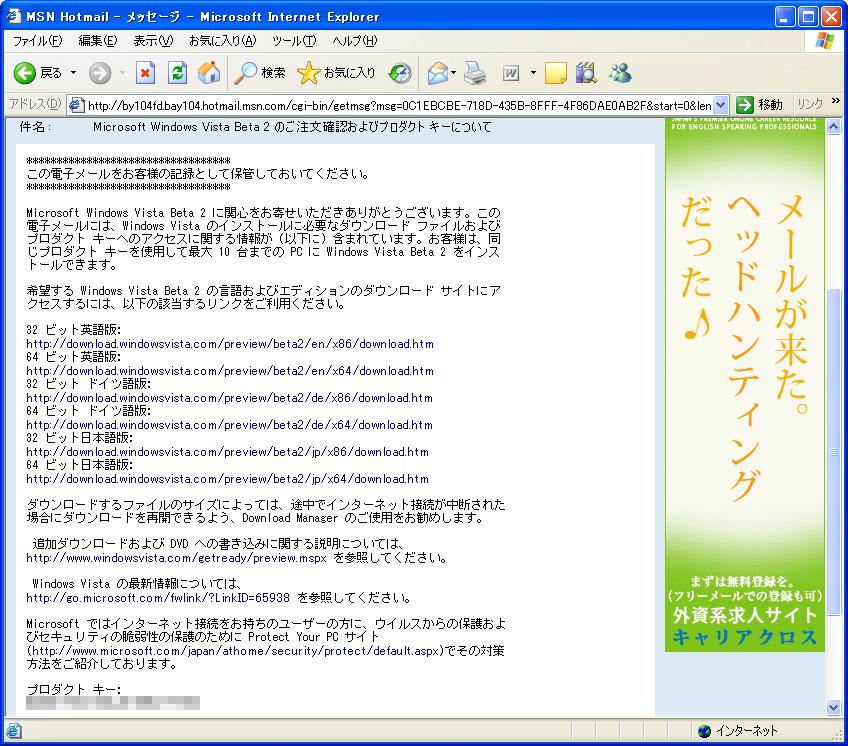Expand the Mail icon dropdown arrow
The image size is (848, 746).
[454, 72]
